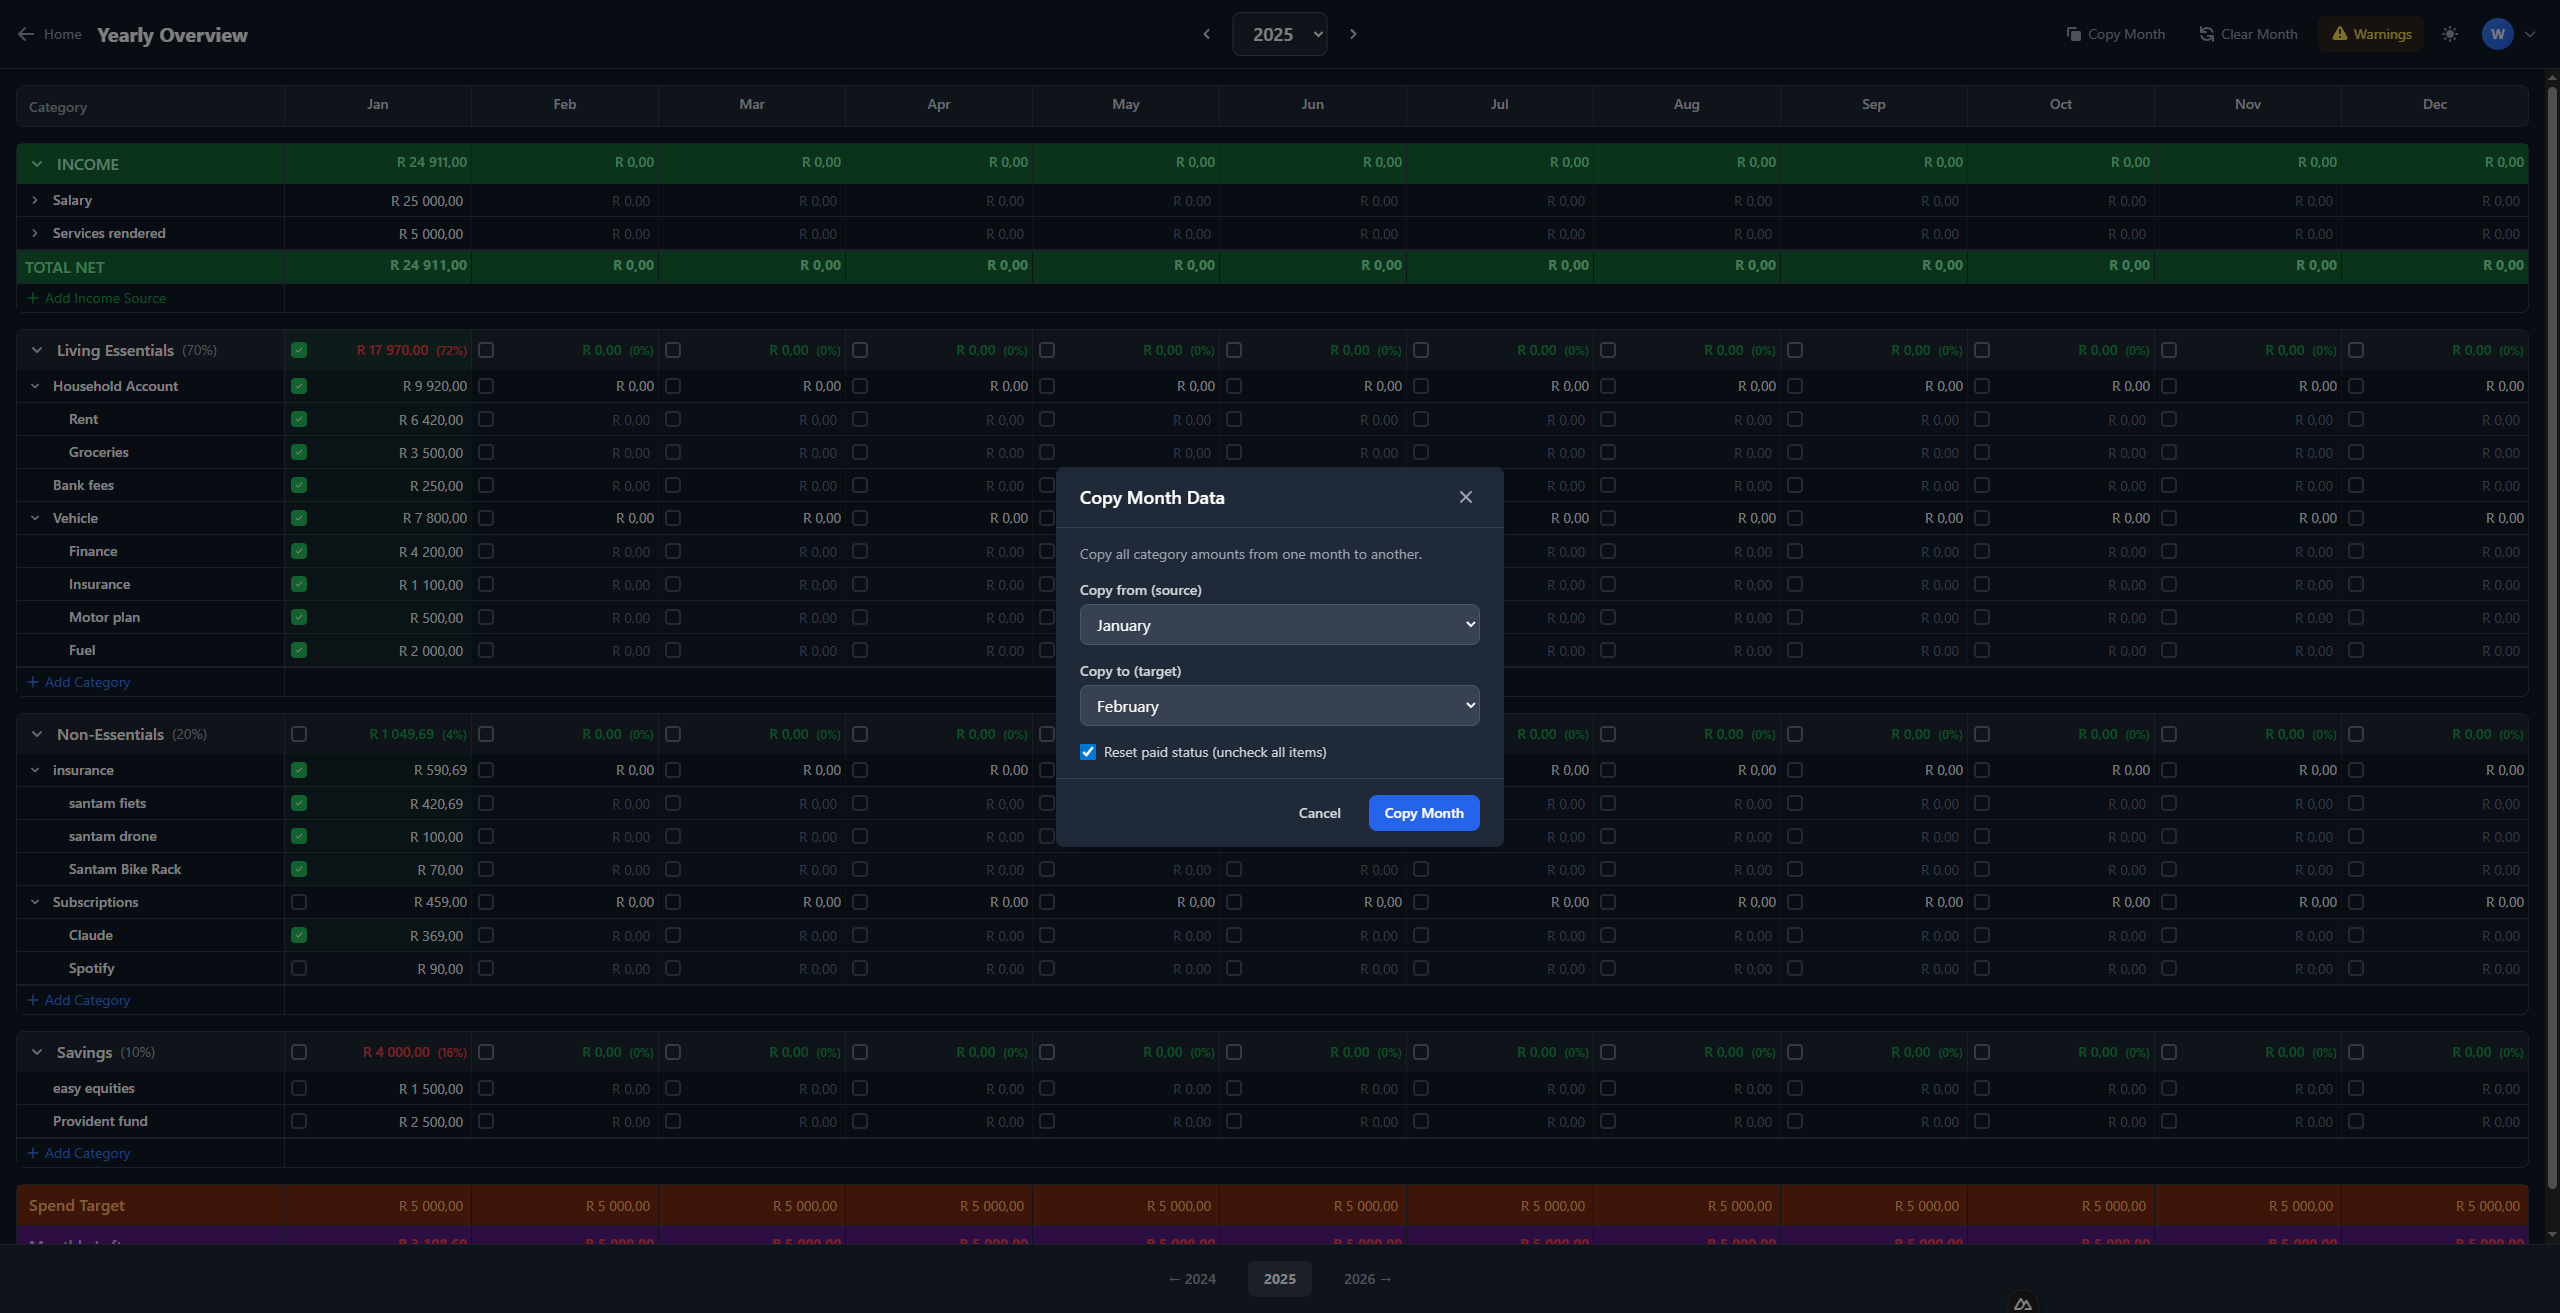Switch to the 2024 year tab

tap(1192, 1279)
